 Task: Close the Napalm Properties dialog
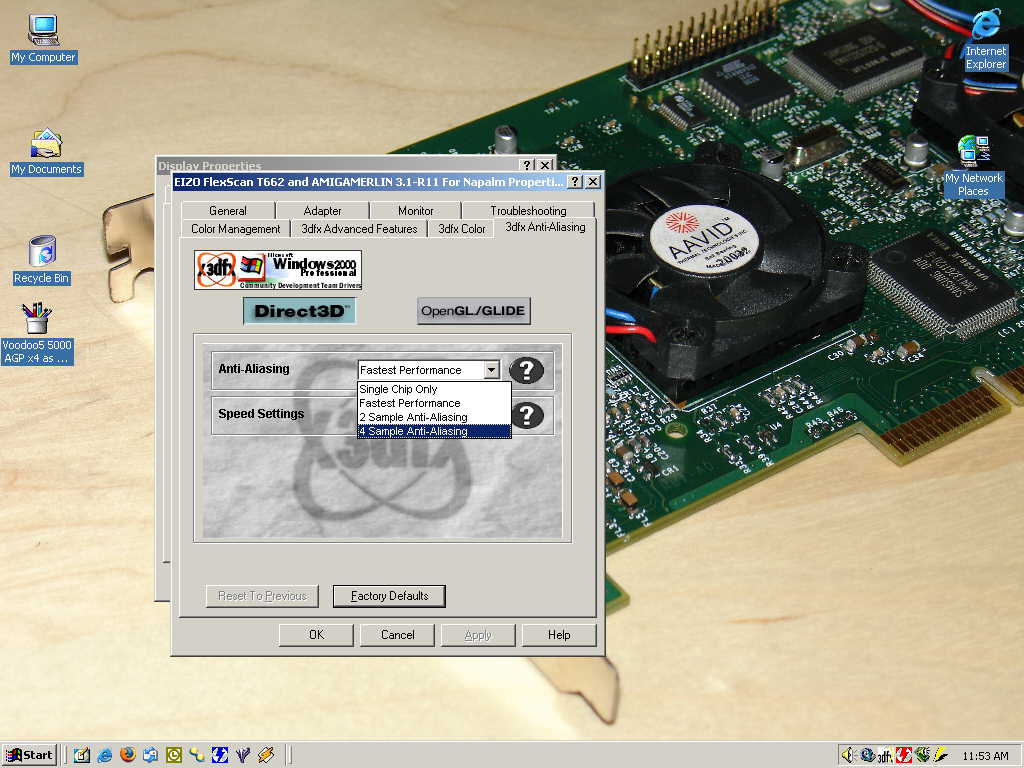(592, 182)
